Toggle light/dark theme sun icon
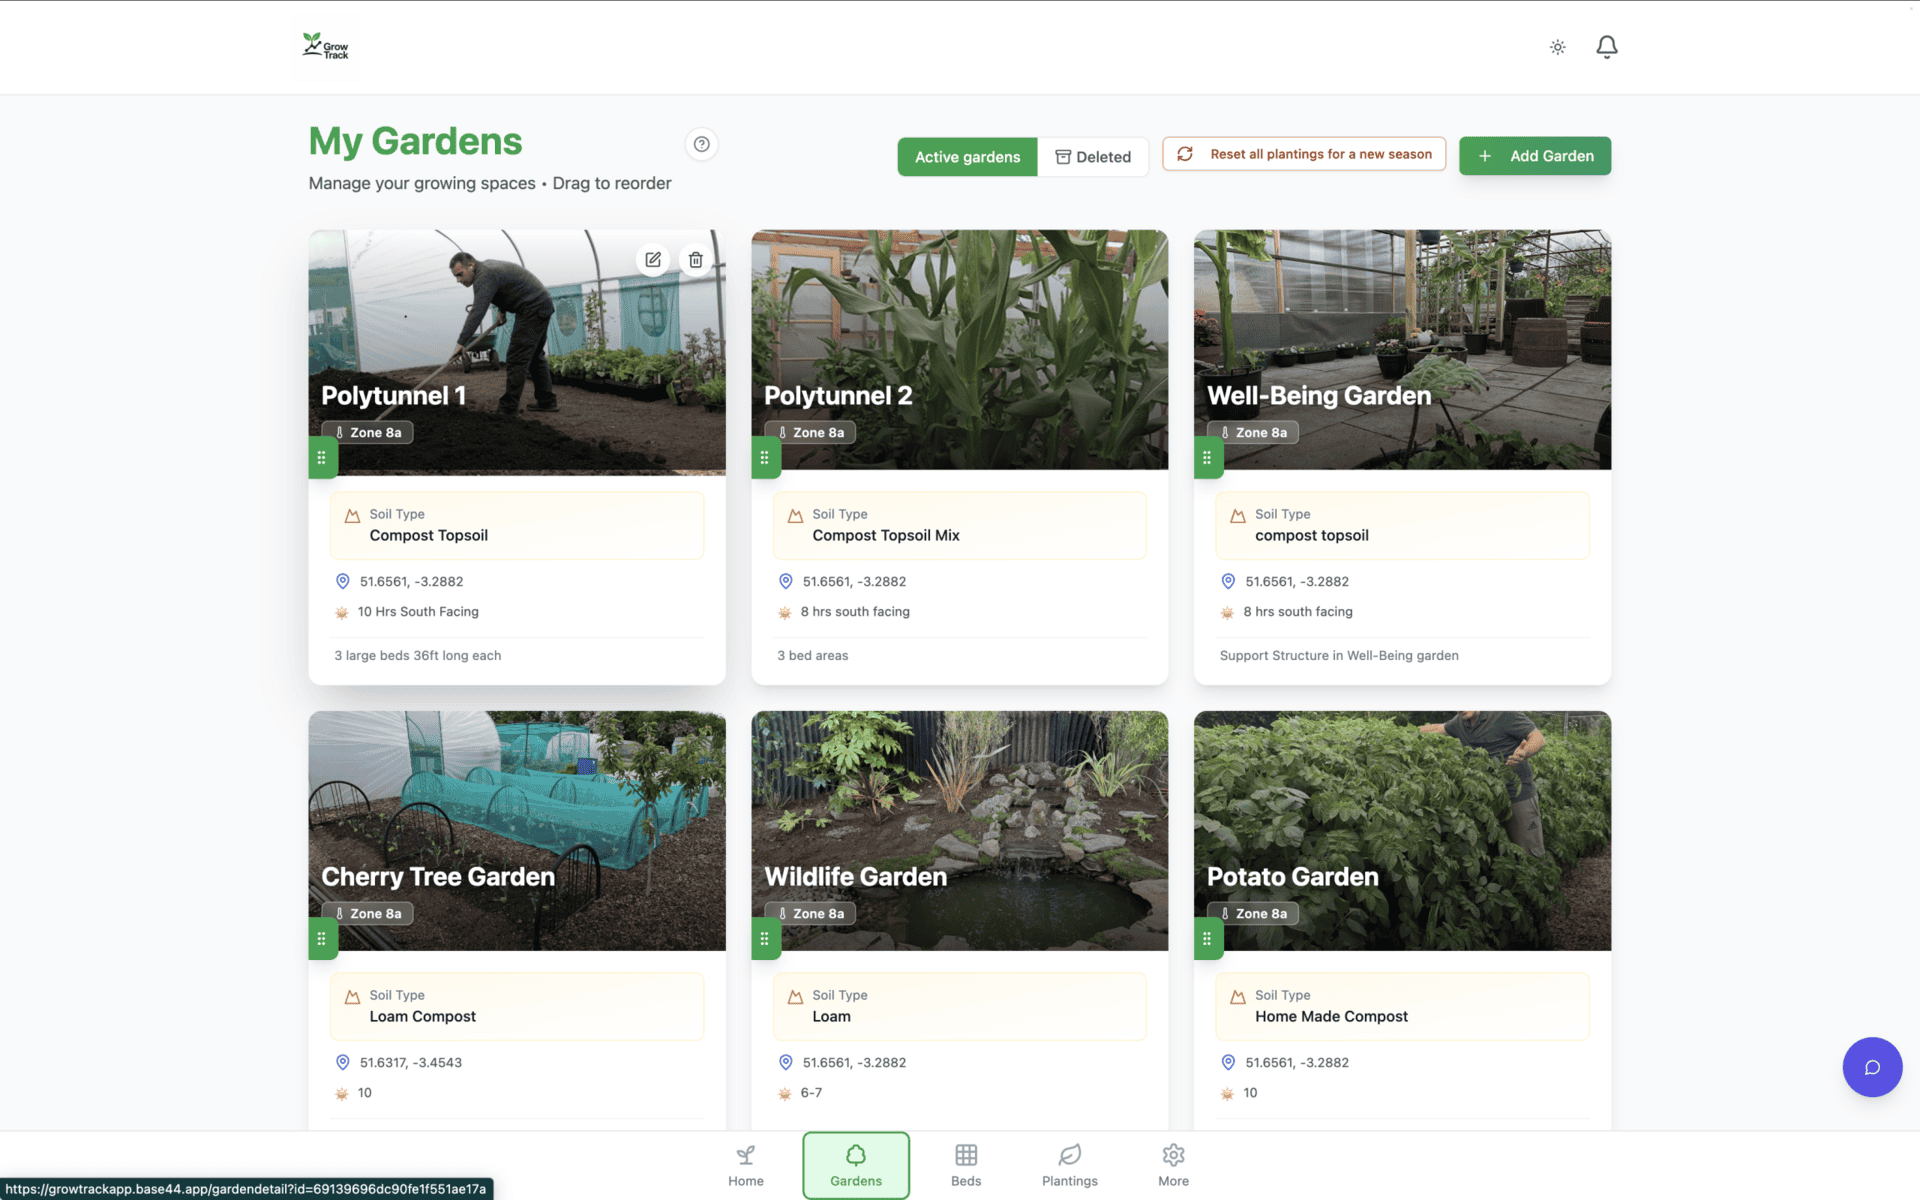 [x=1557, y=47]
